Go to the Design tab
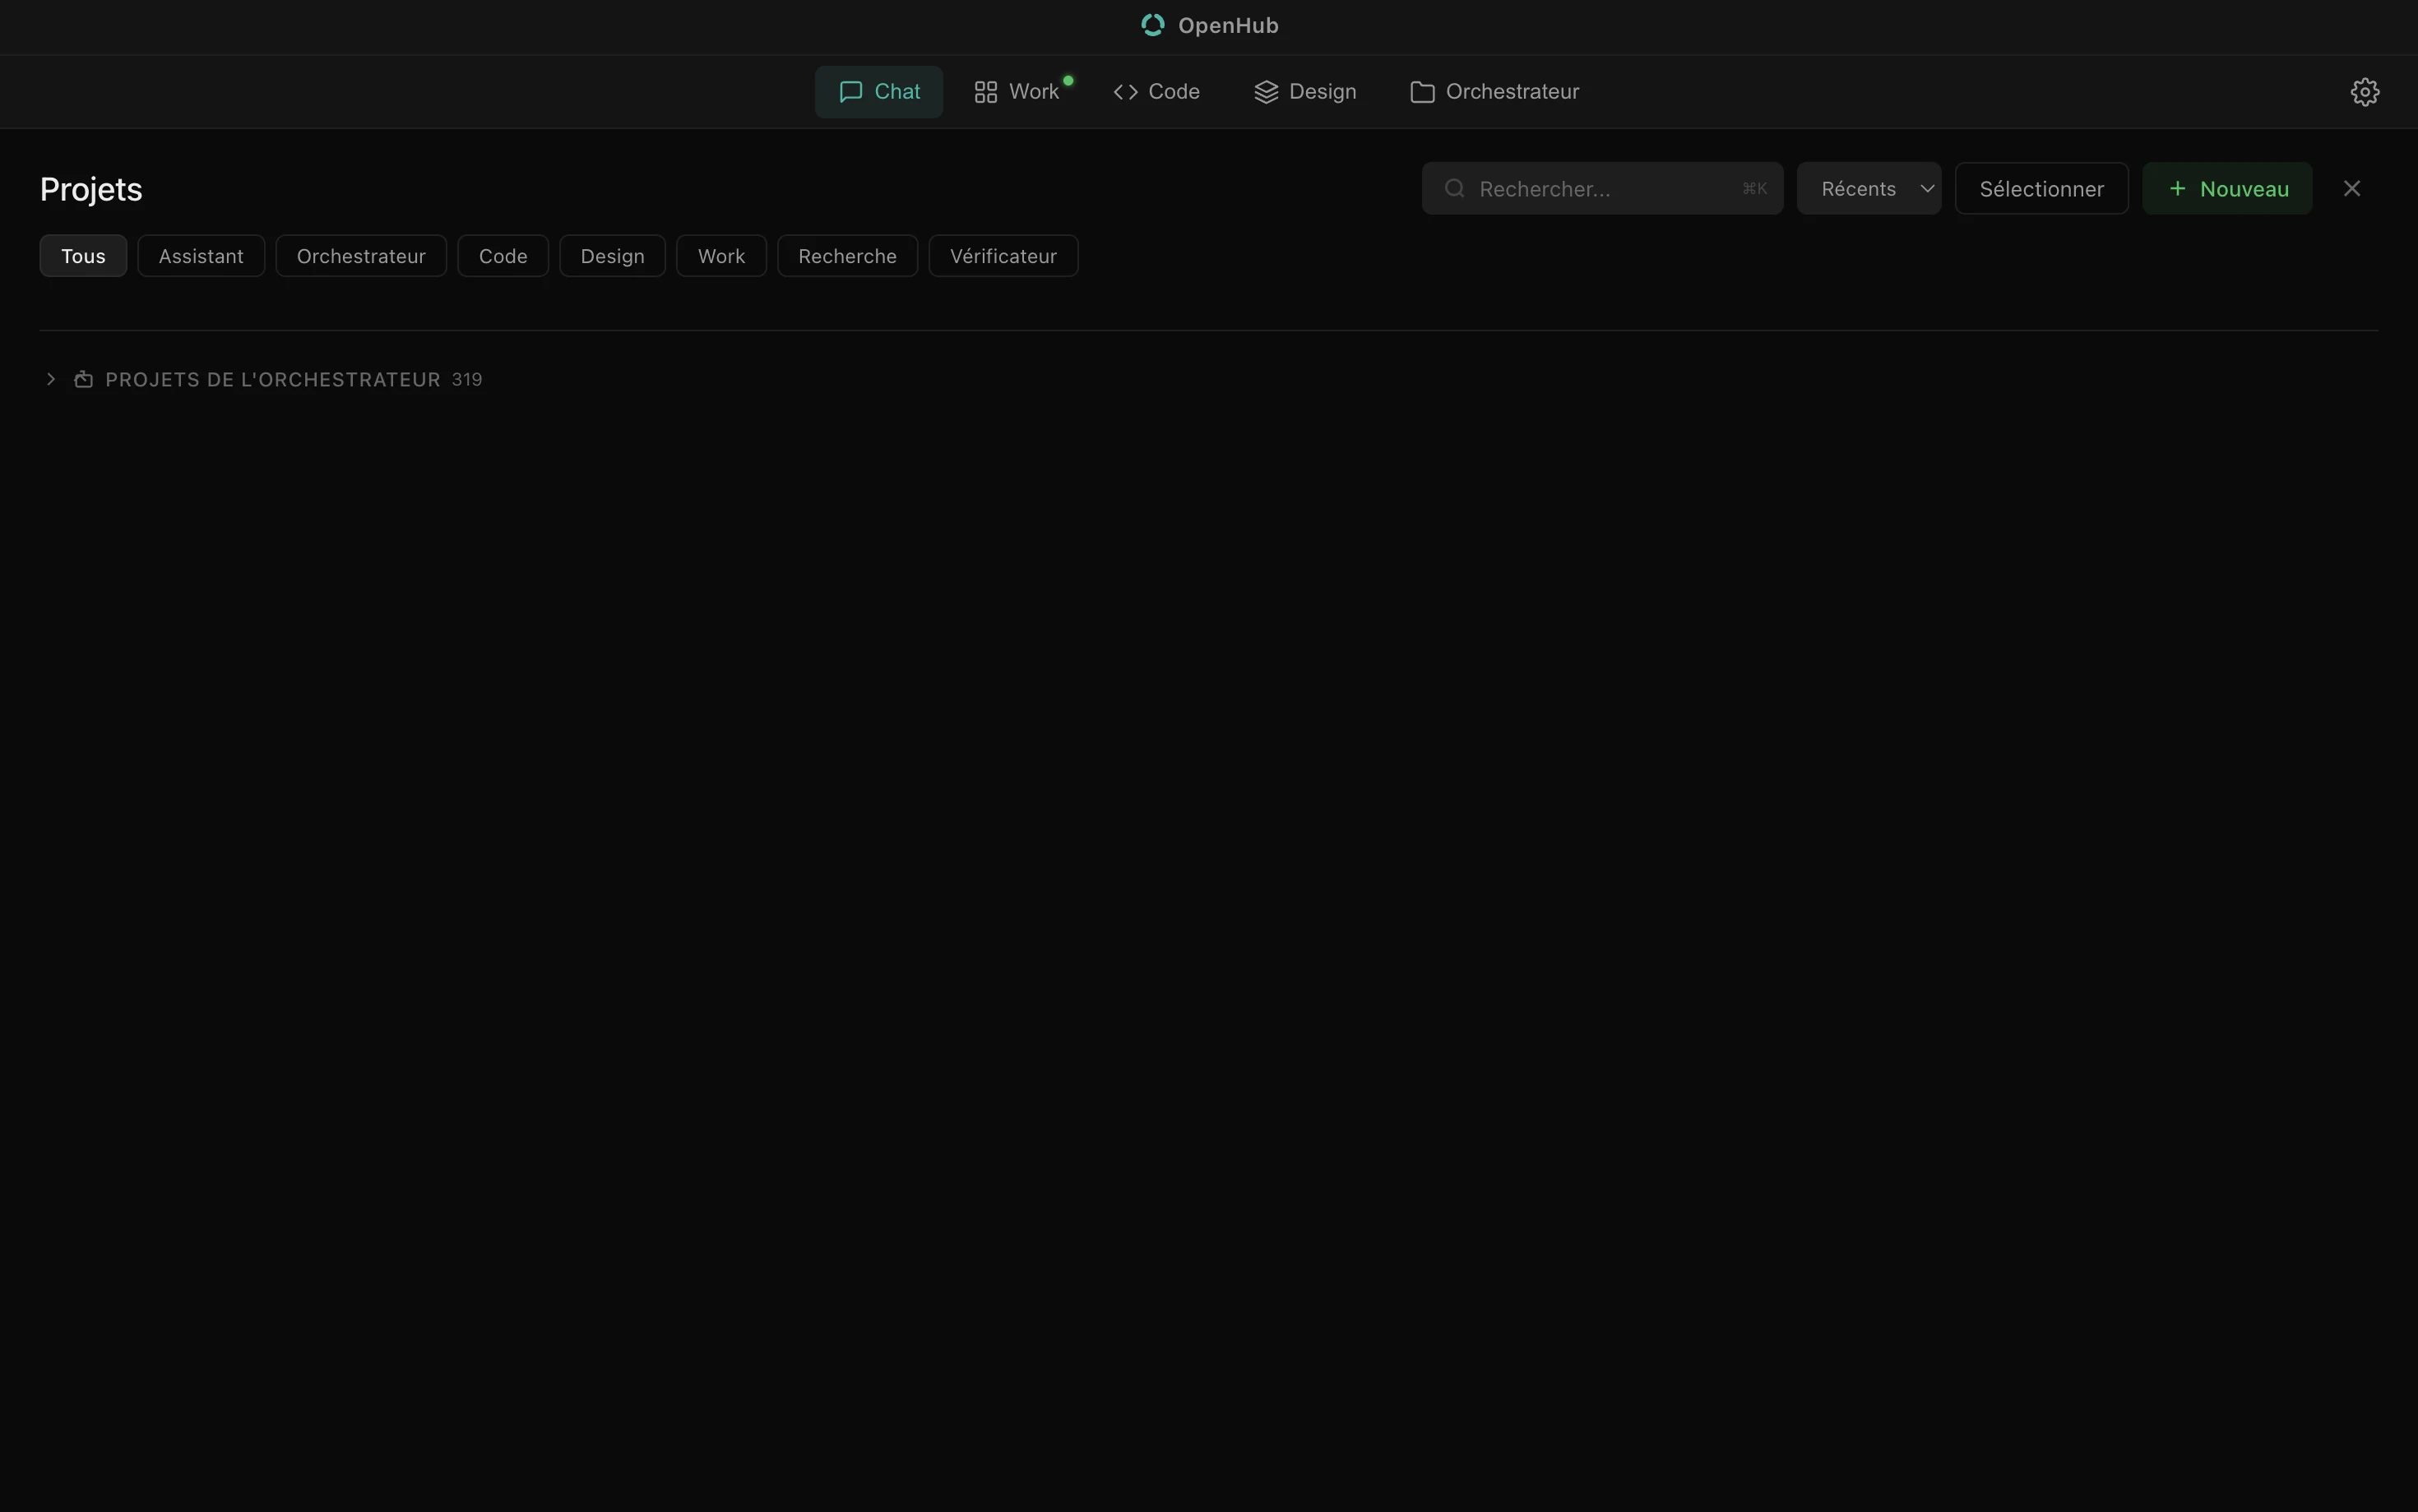 click(x=1304, y=92)
